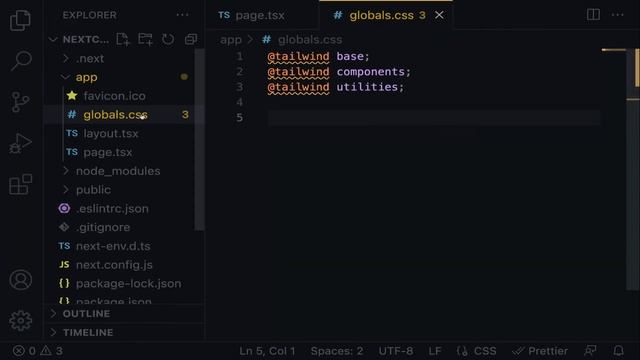The height and width of the screenshot is (360, 640).
Task: Expand the TIMELINE section
Action: tap(88, 332)
